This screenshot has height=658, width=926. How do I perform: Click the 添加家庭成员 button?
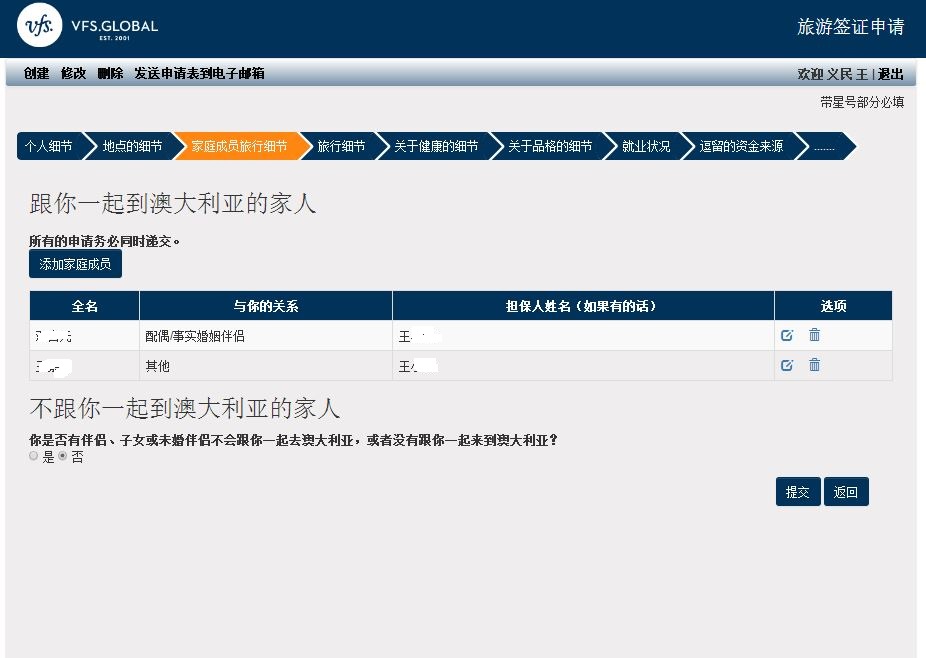point(75,264)
